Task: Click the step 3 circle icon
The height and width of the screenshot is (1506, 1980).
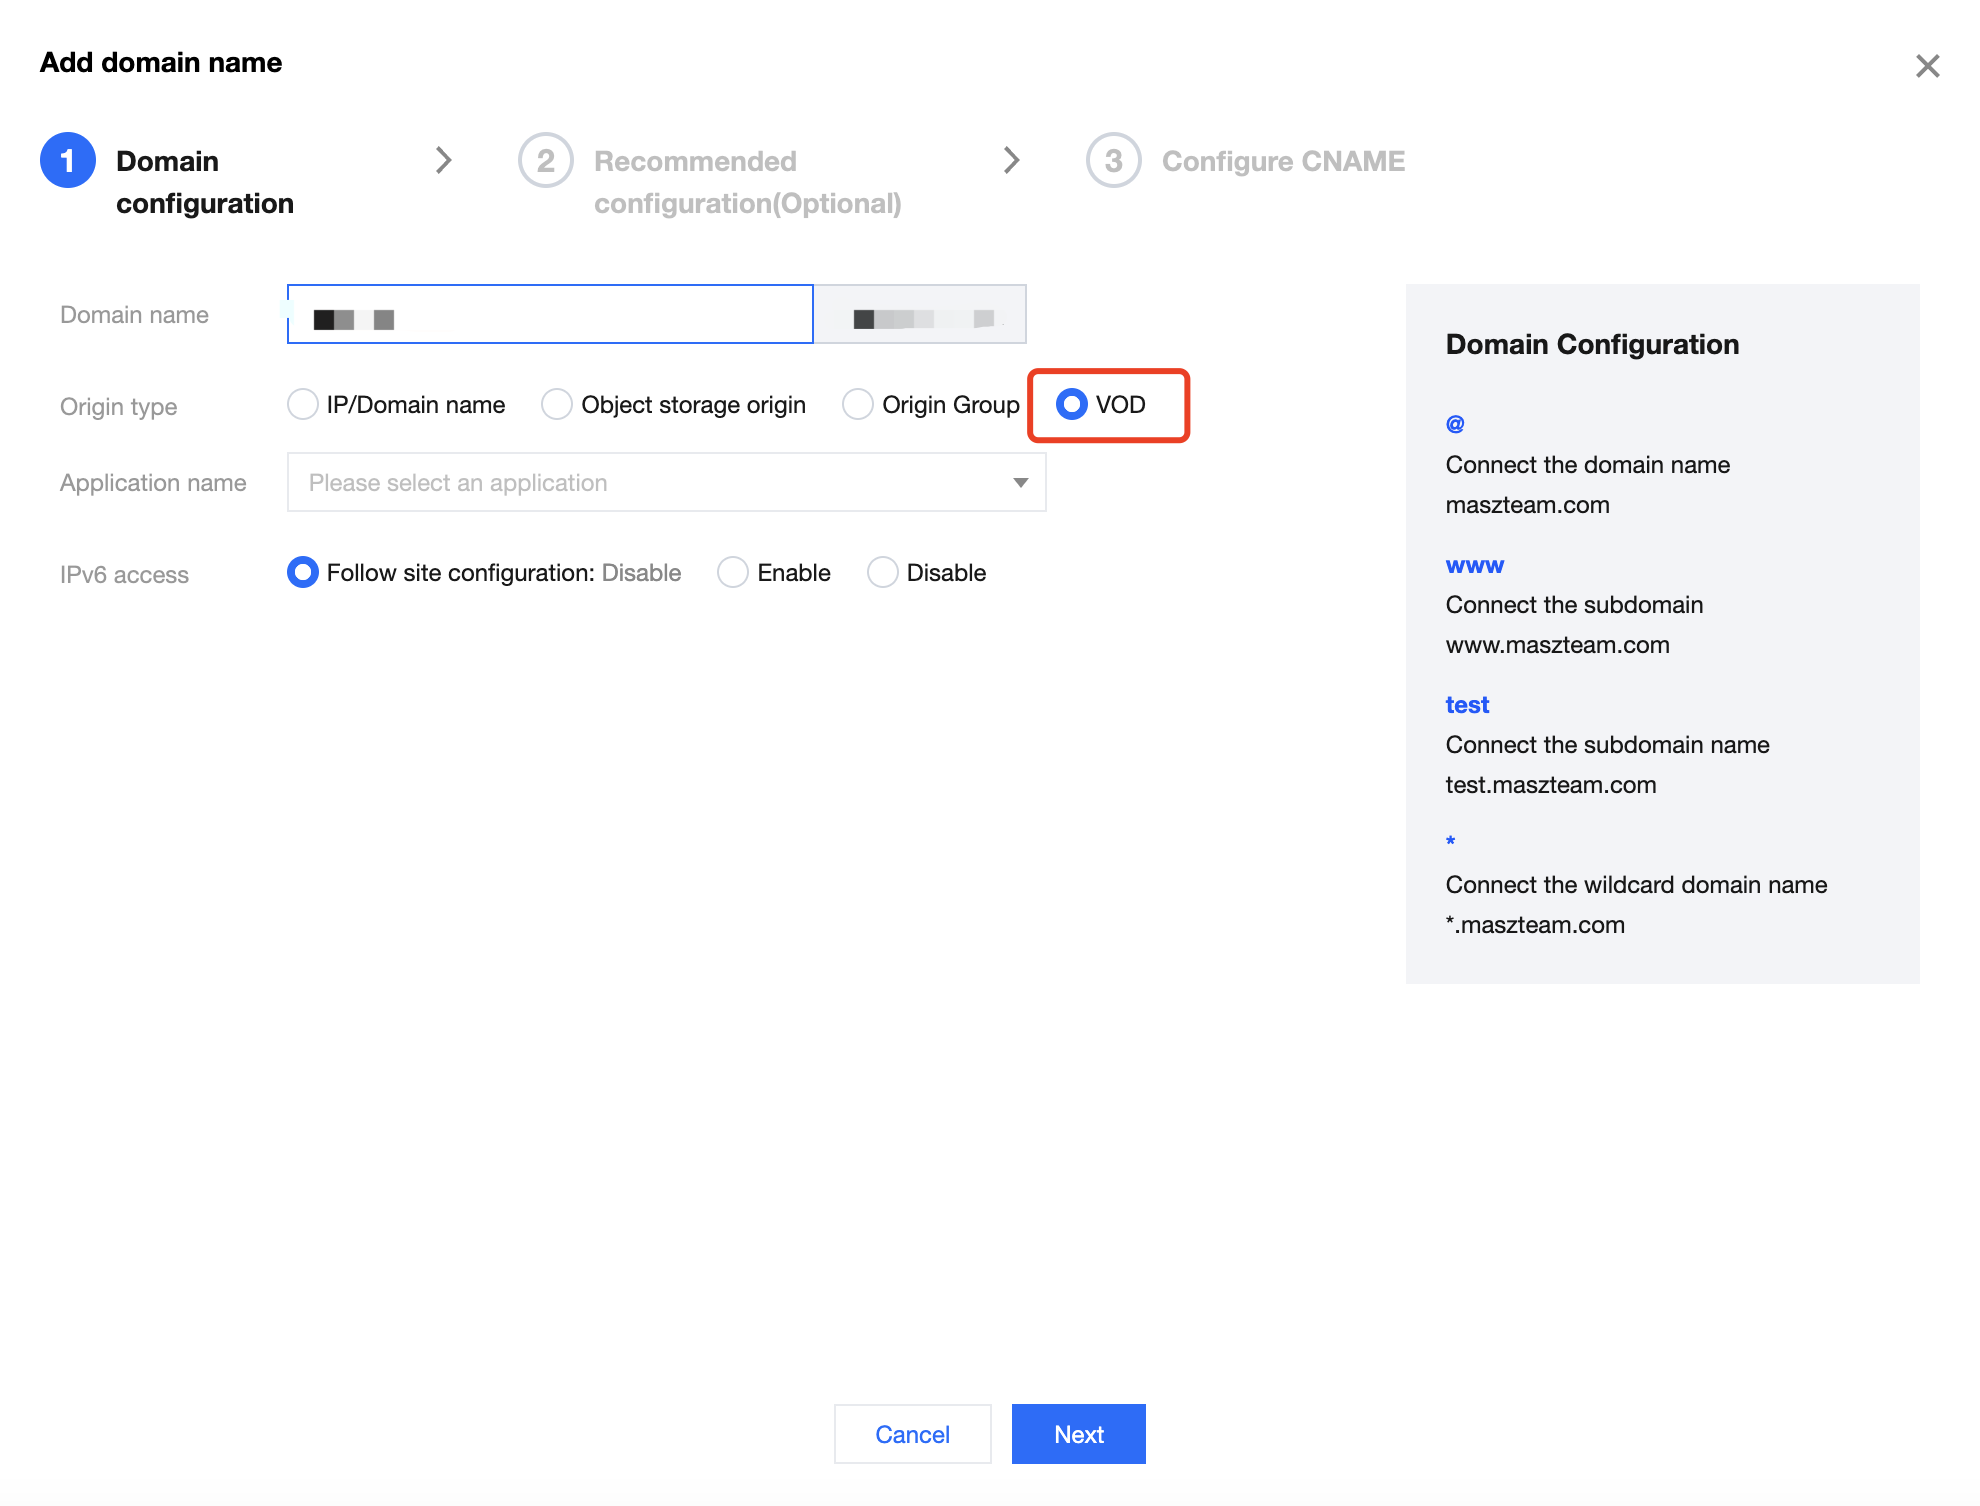Action: tap(1113, 160)
